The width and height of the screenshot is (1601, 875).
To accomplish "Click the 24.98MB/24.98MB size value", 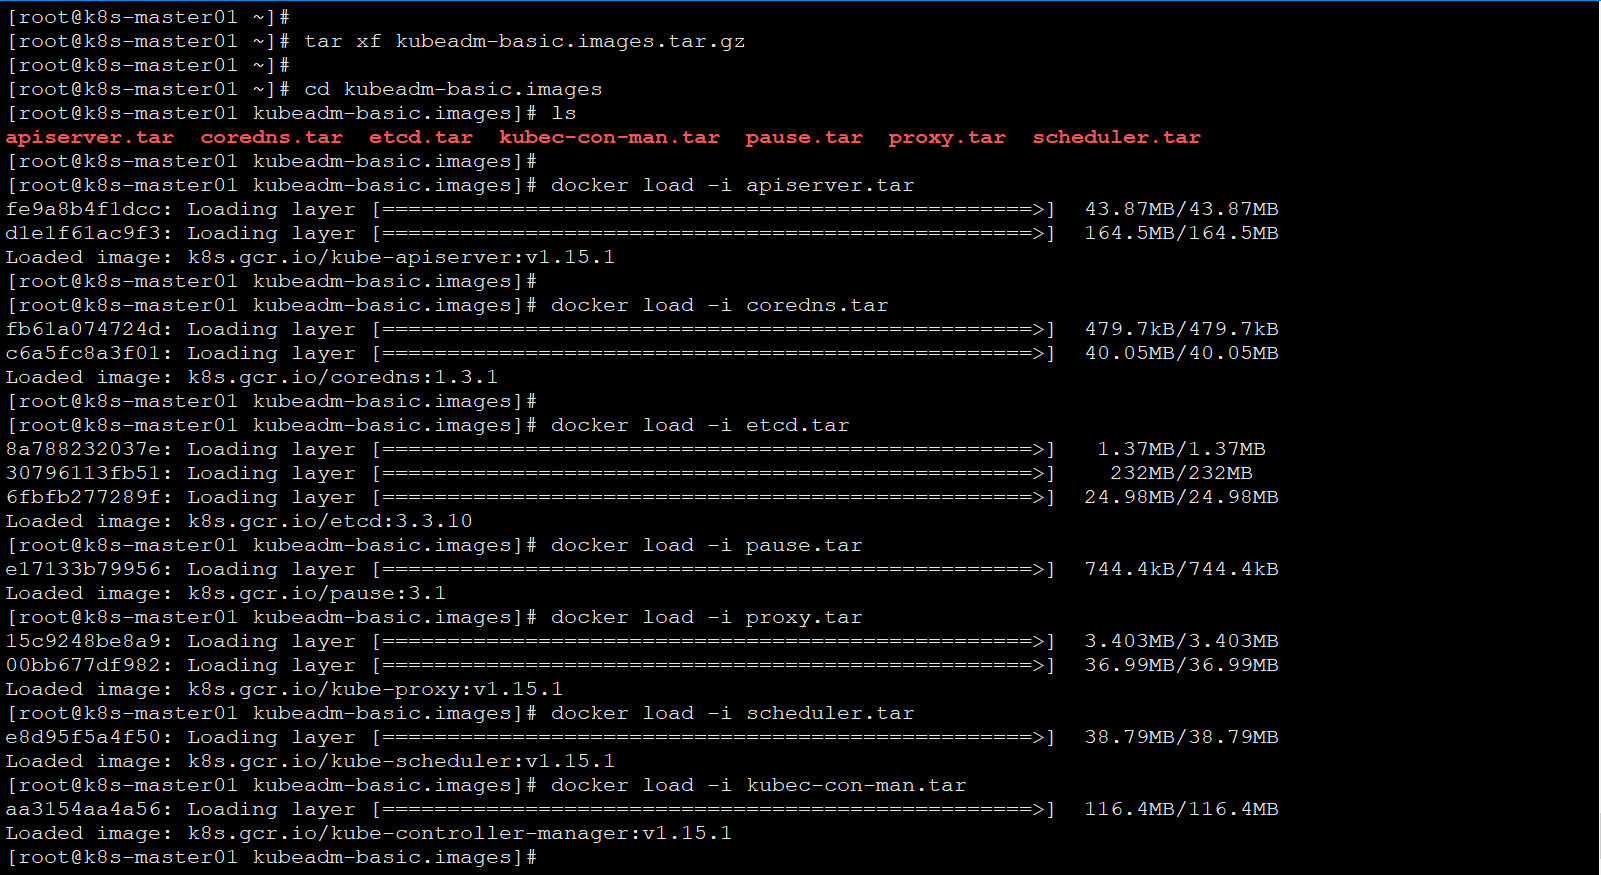I will 1182,497.
